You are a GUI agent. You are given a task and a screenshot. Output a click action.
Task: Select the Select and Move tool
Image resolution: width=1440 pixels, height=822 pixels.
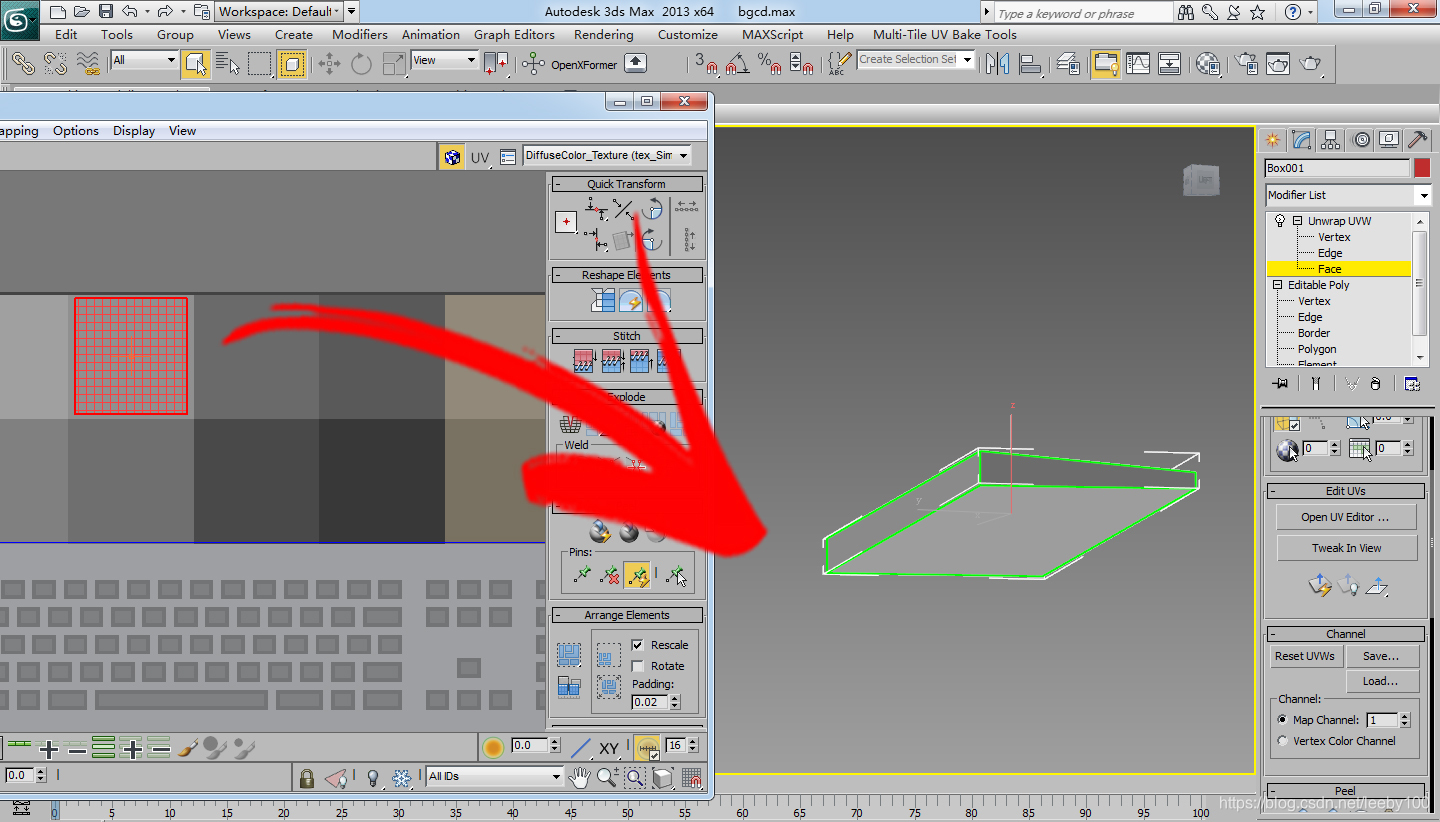[329, 64]
